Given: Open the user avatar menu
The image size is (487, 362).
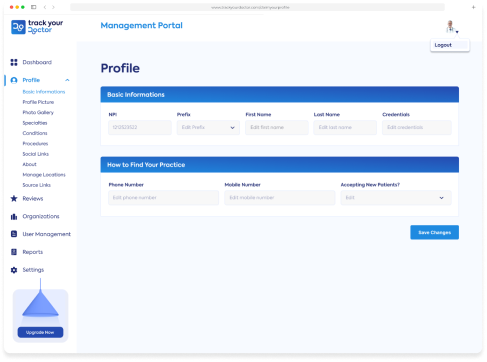Looking at the screenshot, I should [x=452, y=27].
